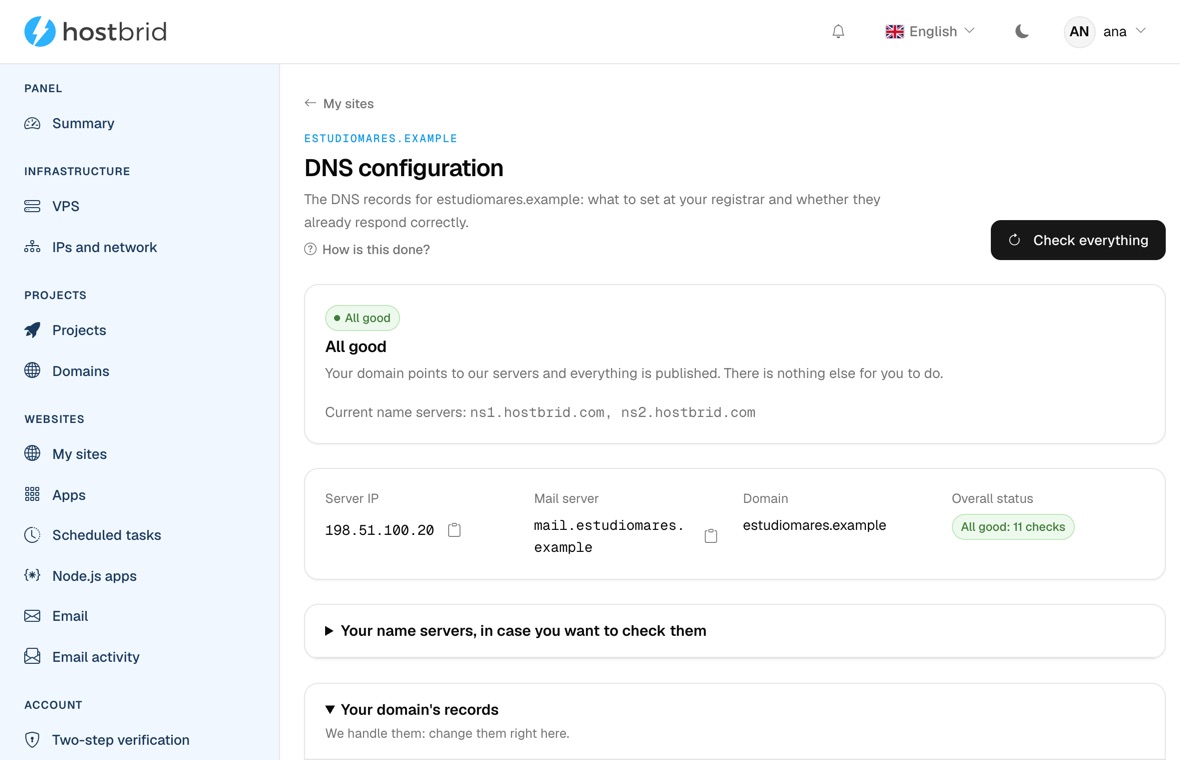This screenshot has width=1180, height=760.
Task: Click mail.estudiomares.example text
Action: pyautogui.click(x=609, y=536)
